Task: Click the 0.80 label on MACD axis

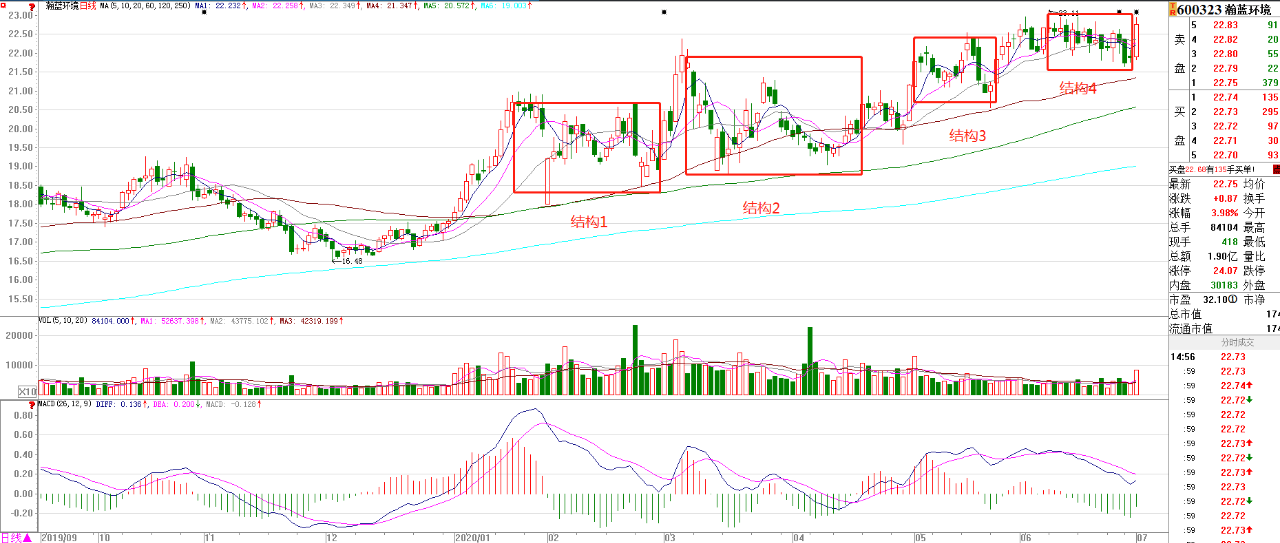Action: coord(23,416)
